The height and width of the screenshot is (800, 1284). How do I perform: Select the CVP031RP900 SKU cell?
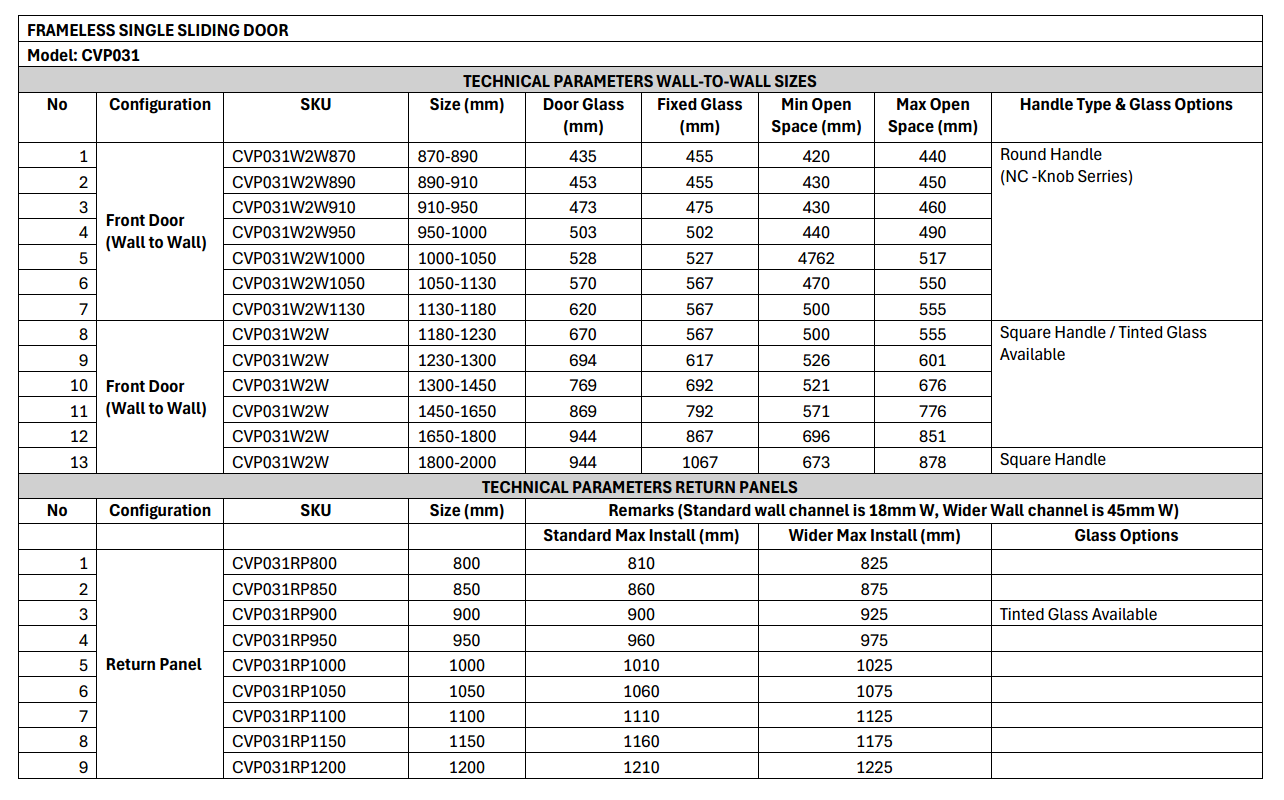pos(315,614)
